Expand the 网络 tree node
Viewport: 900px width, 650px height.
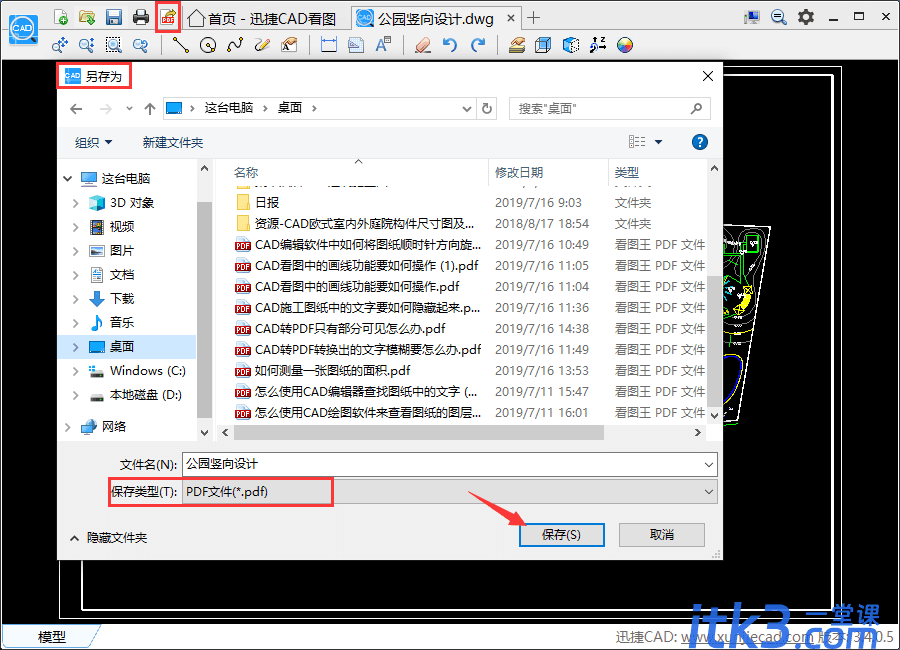point(68,427)
